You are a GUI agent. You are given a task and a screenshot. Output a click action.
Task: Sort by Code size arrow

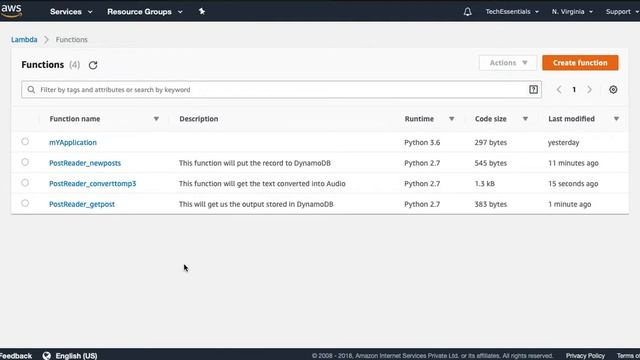[525, 119]
